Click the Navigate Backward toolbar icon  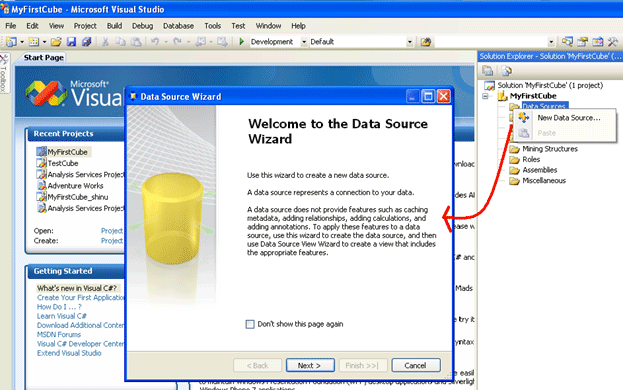point(201,42)
